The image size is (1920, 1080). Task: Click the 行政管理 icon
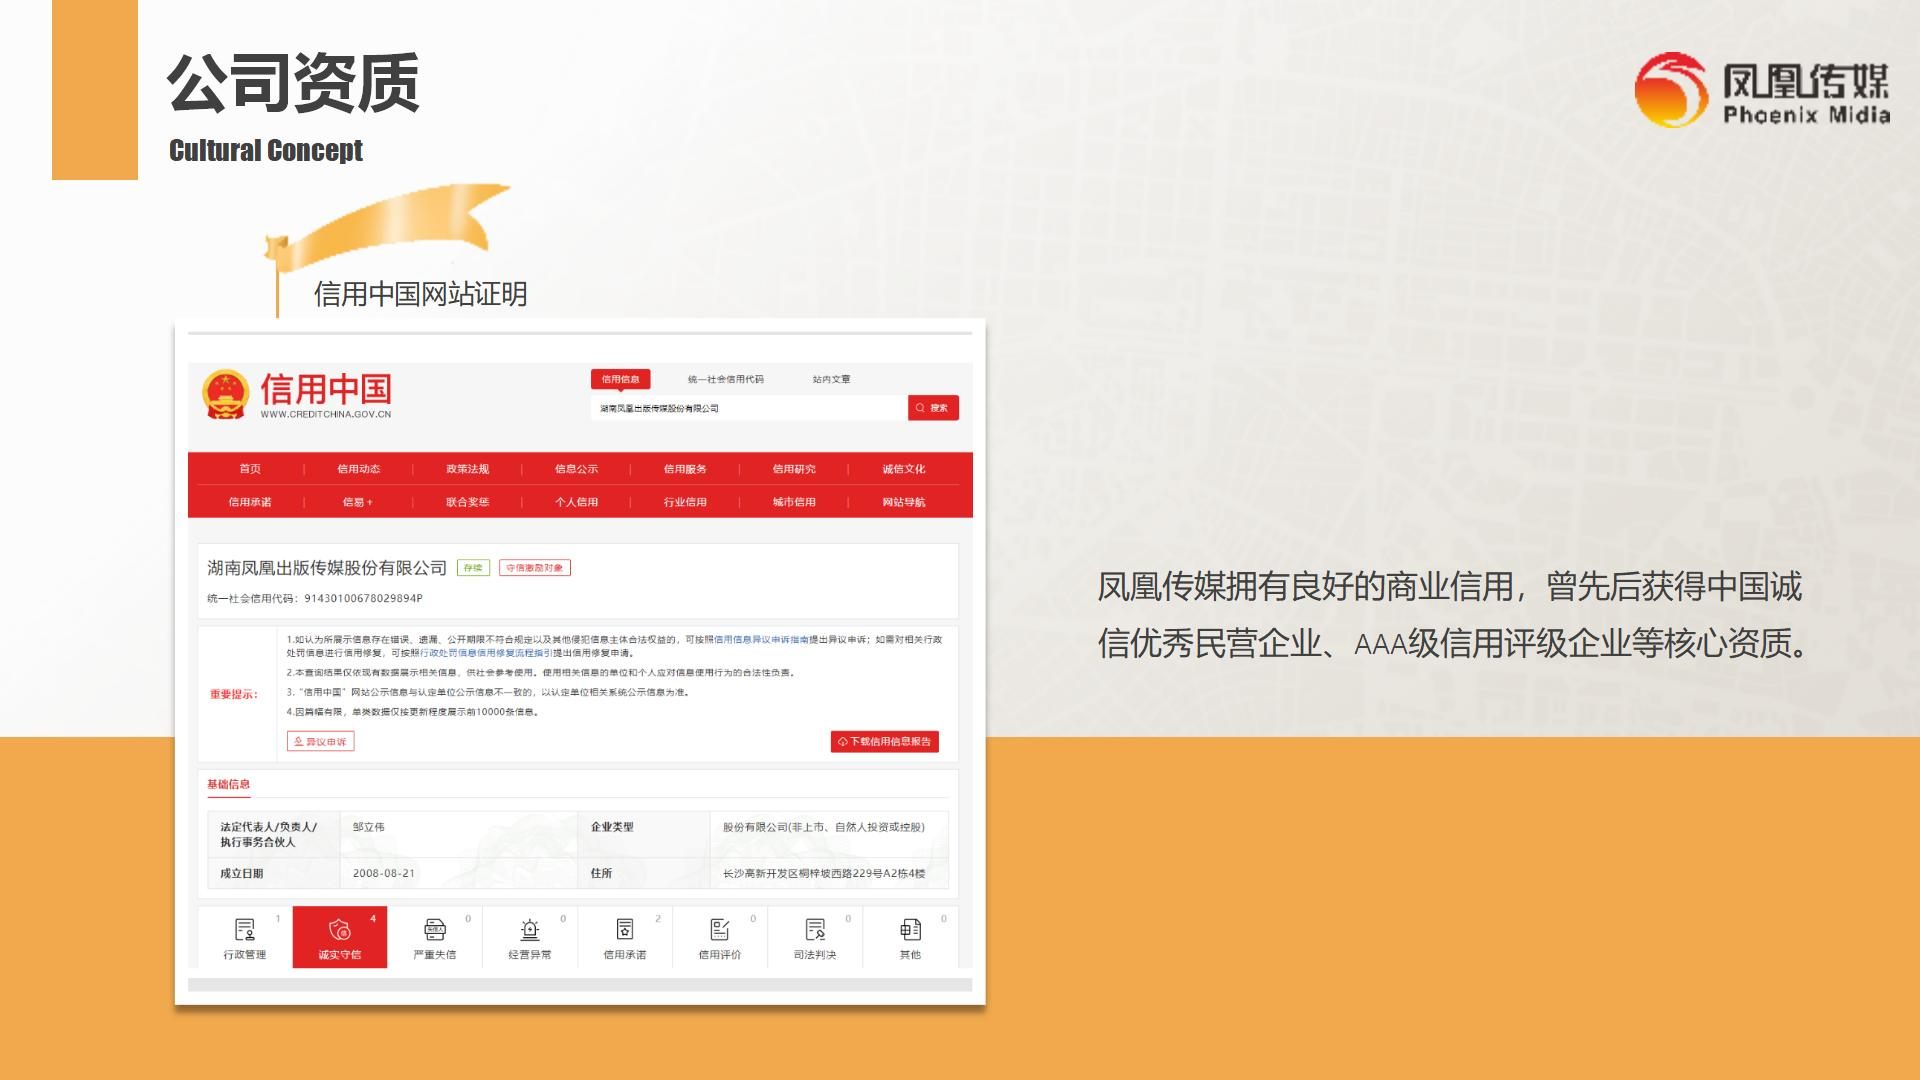244,930
